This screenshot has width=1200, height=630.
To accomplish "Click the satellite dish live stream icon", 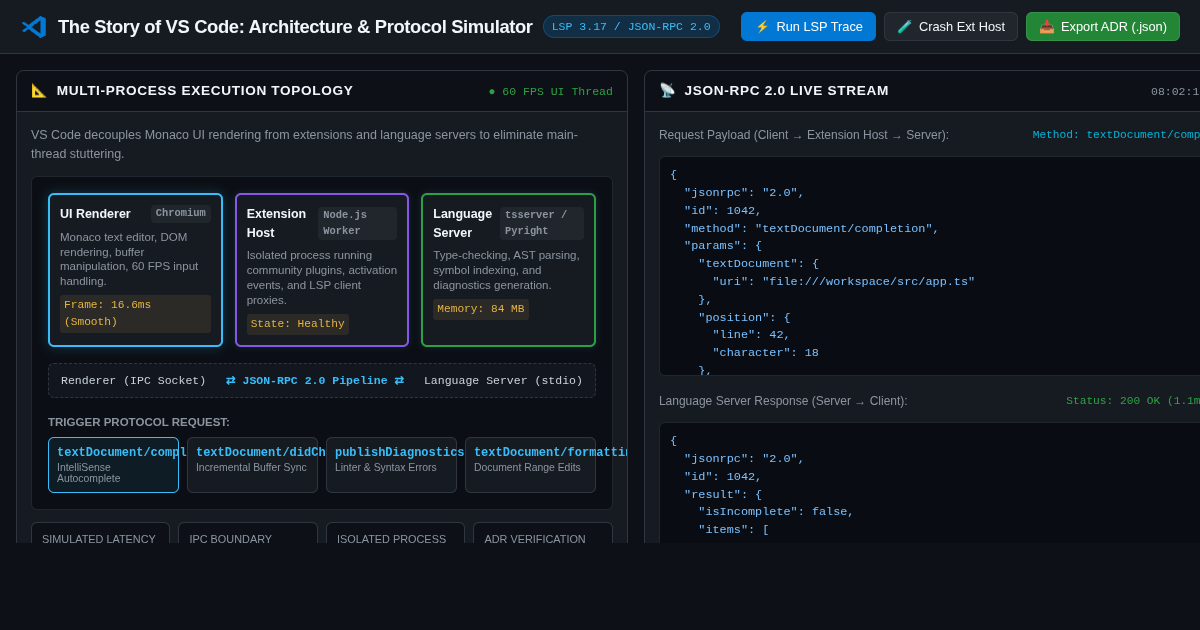I will click(667, 91).
